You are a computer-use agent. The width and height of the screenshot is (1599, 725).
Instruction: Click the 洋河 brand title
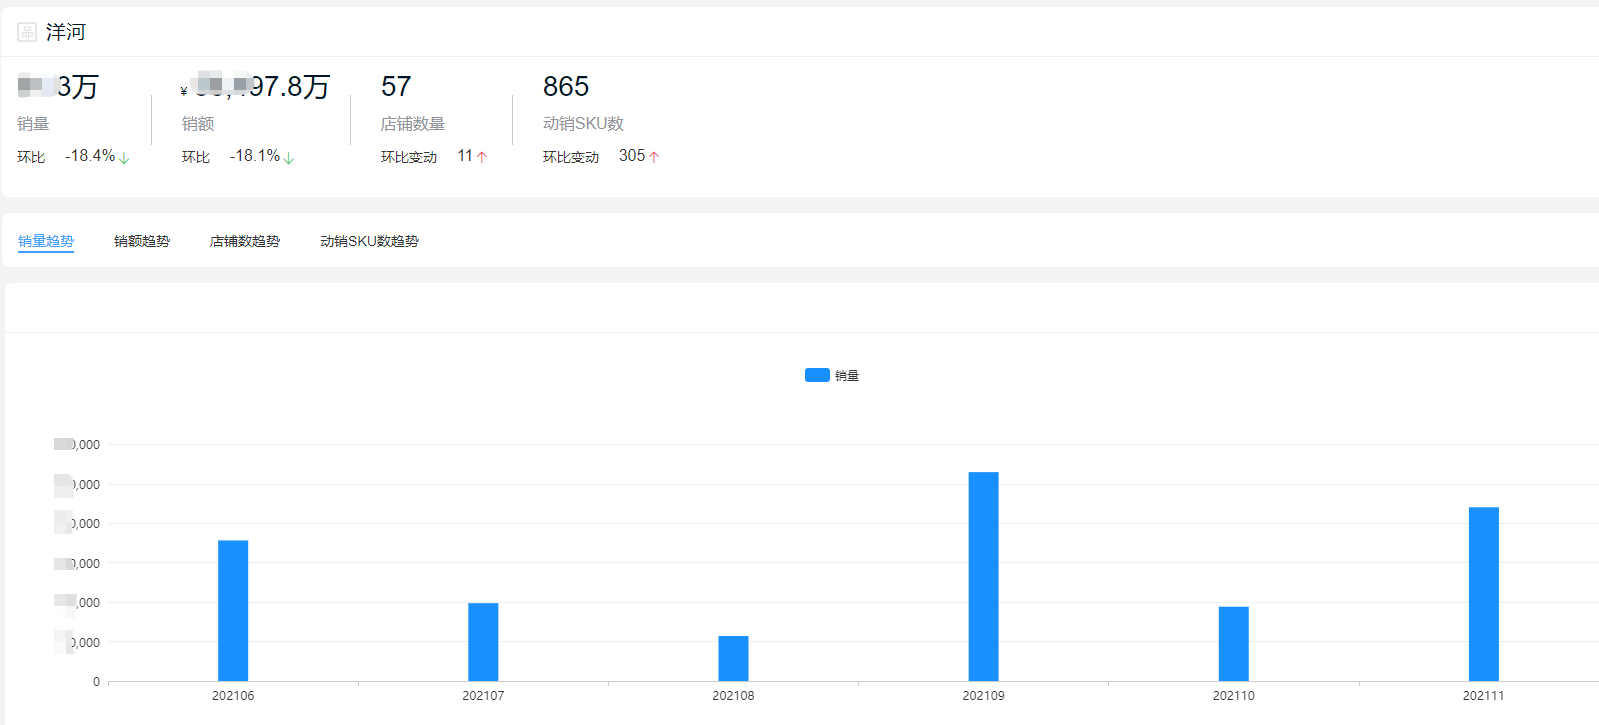[x=66, y=32]
